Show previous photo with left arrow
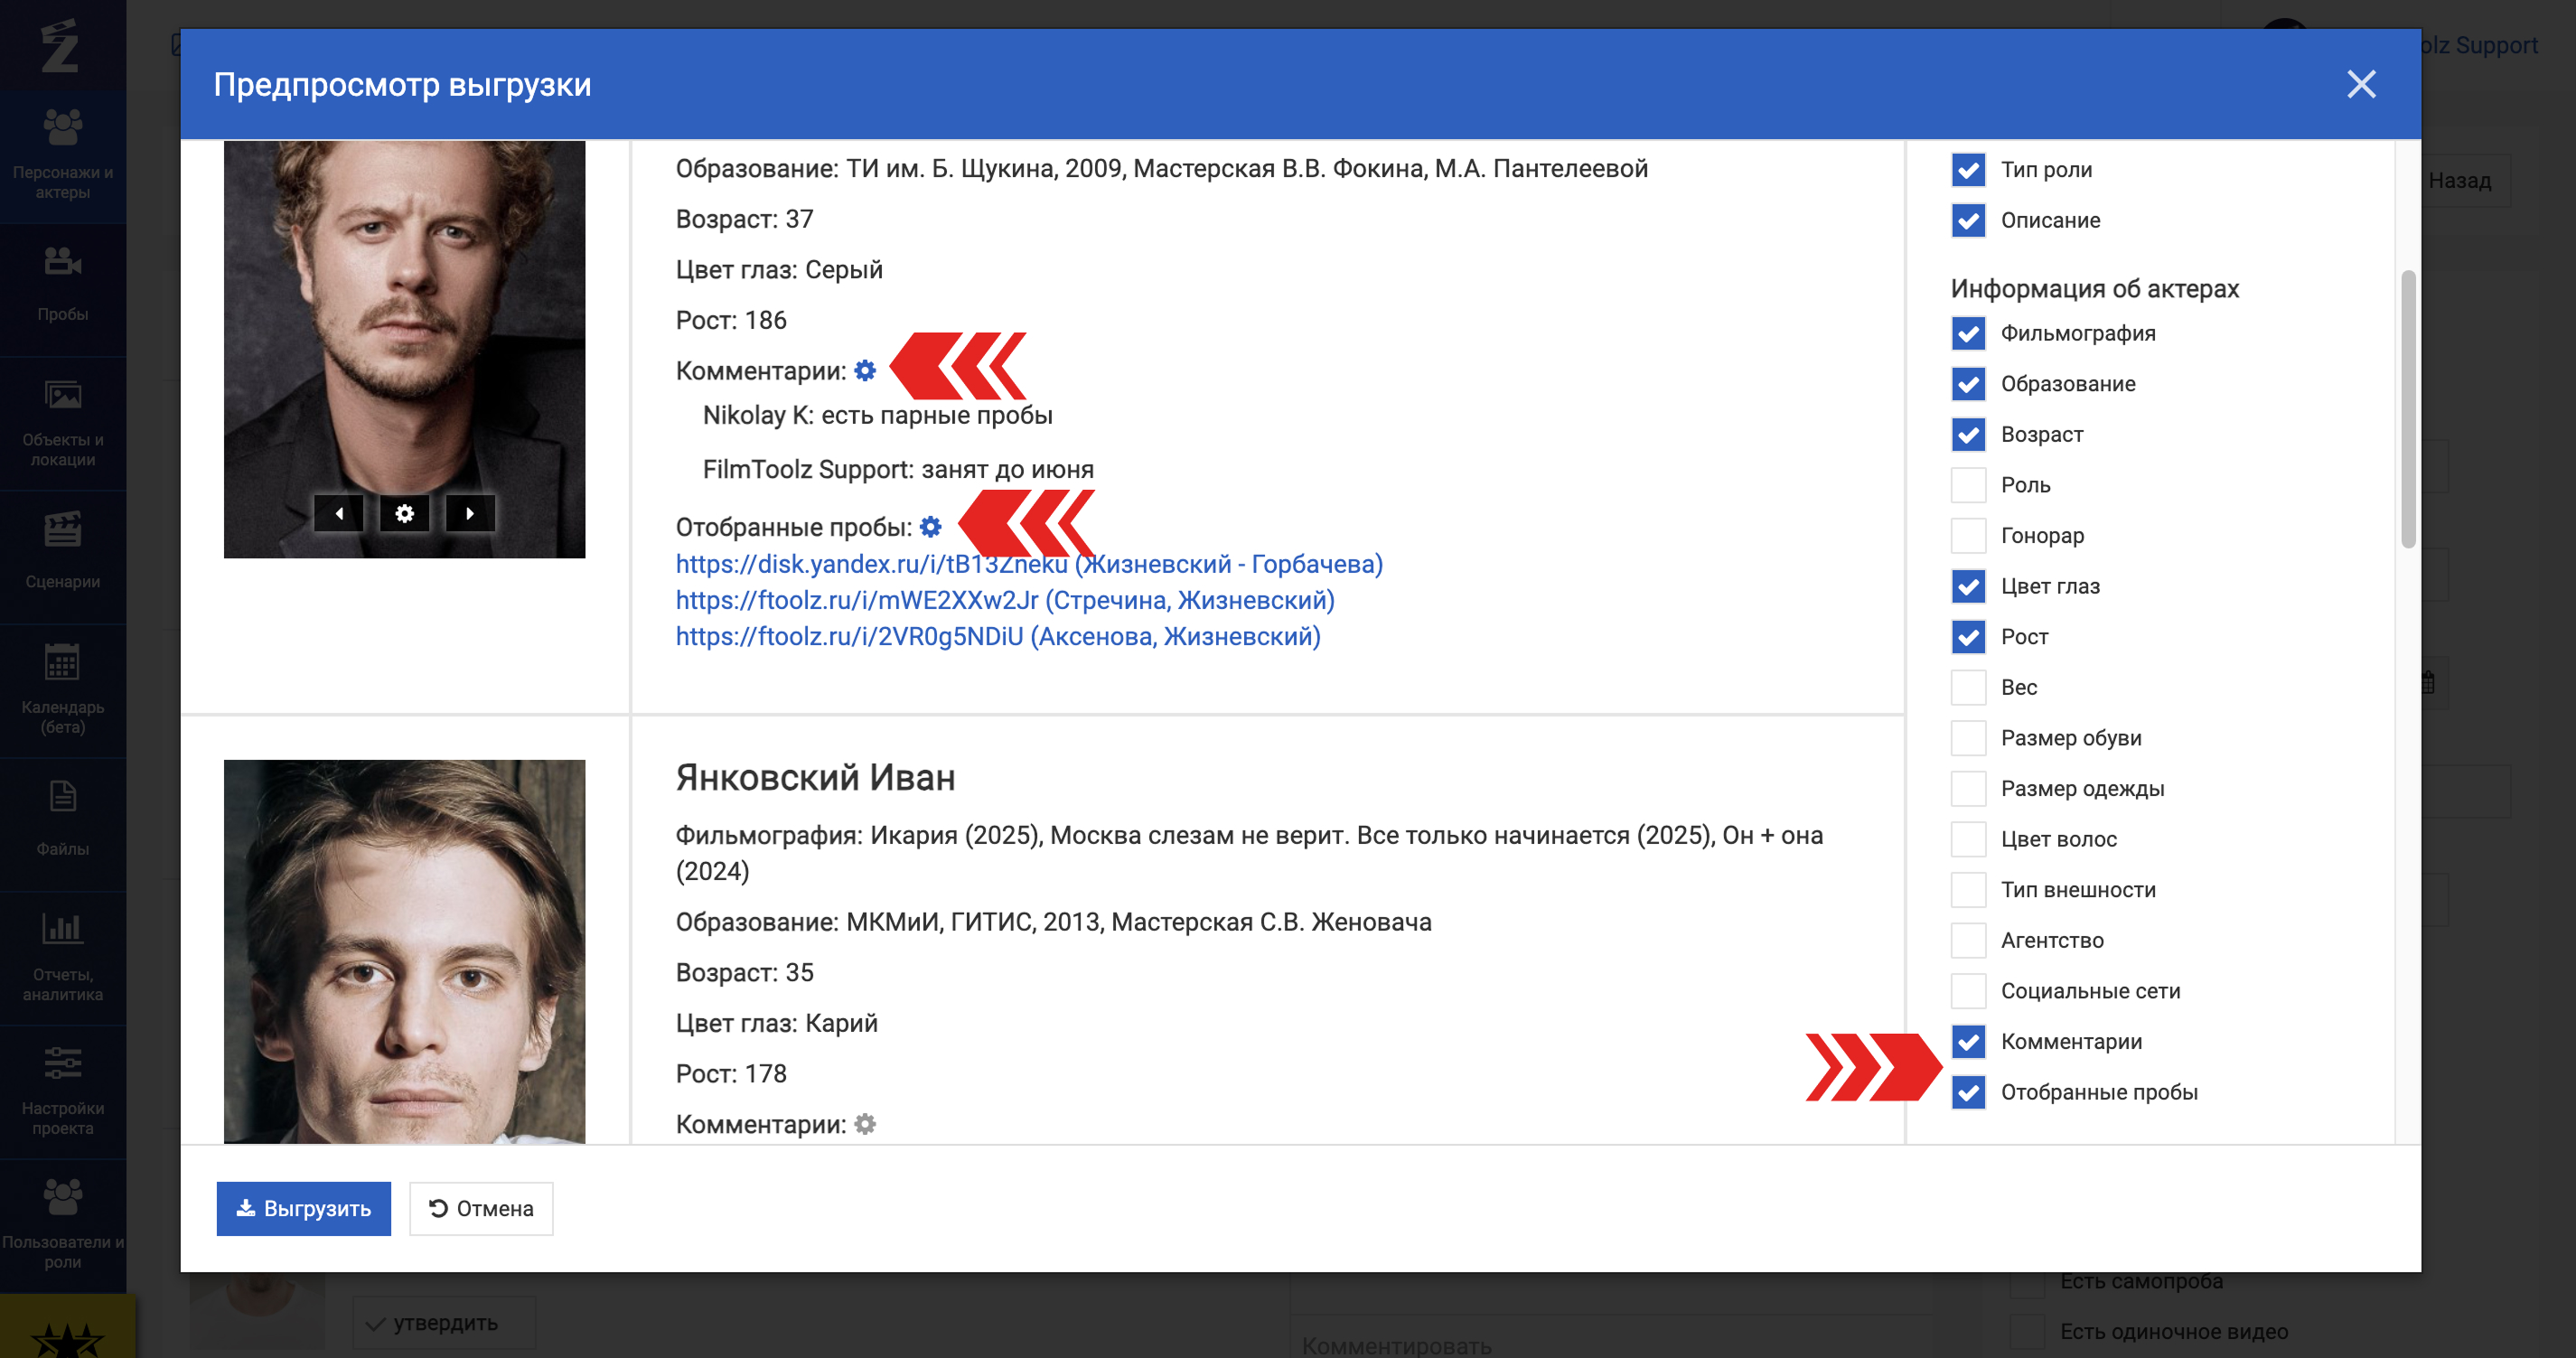 pos(339,514)
